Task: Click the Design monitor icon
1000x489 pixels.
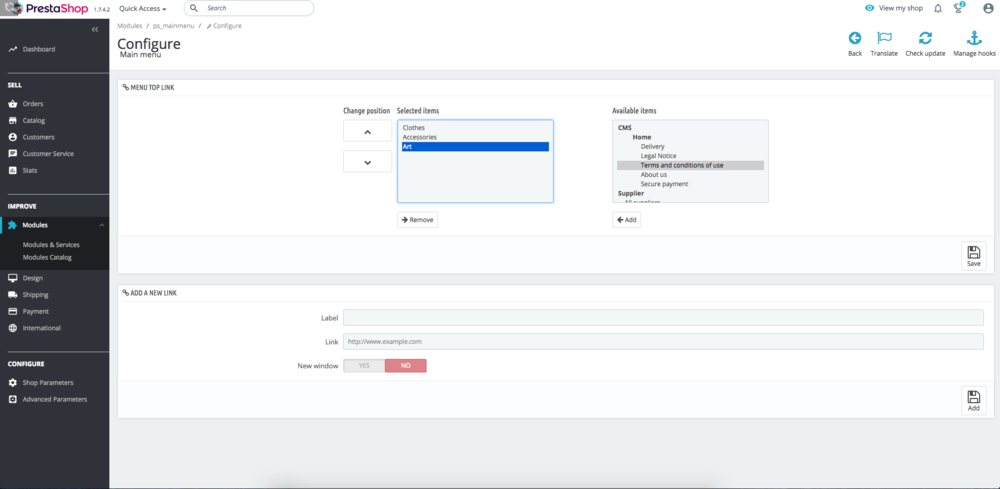Action: pos(13,278)
